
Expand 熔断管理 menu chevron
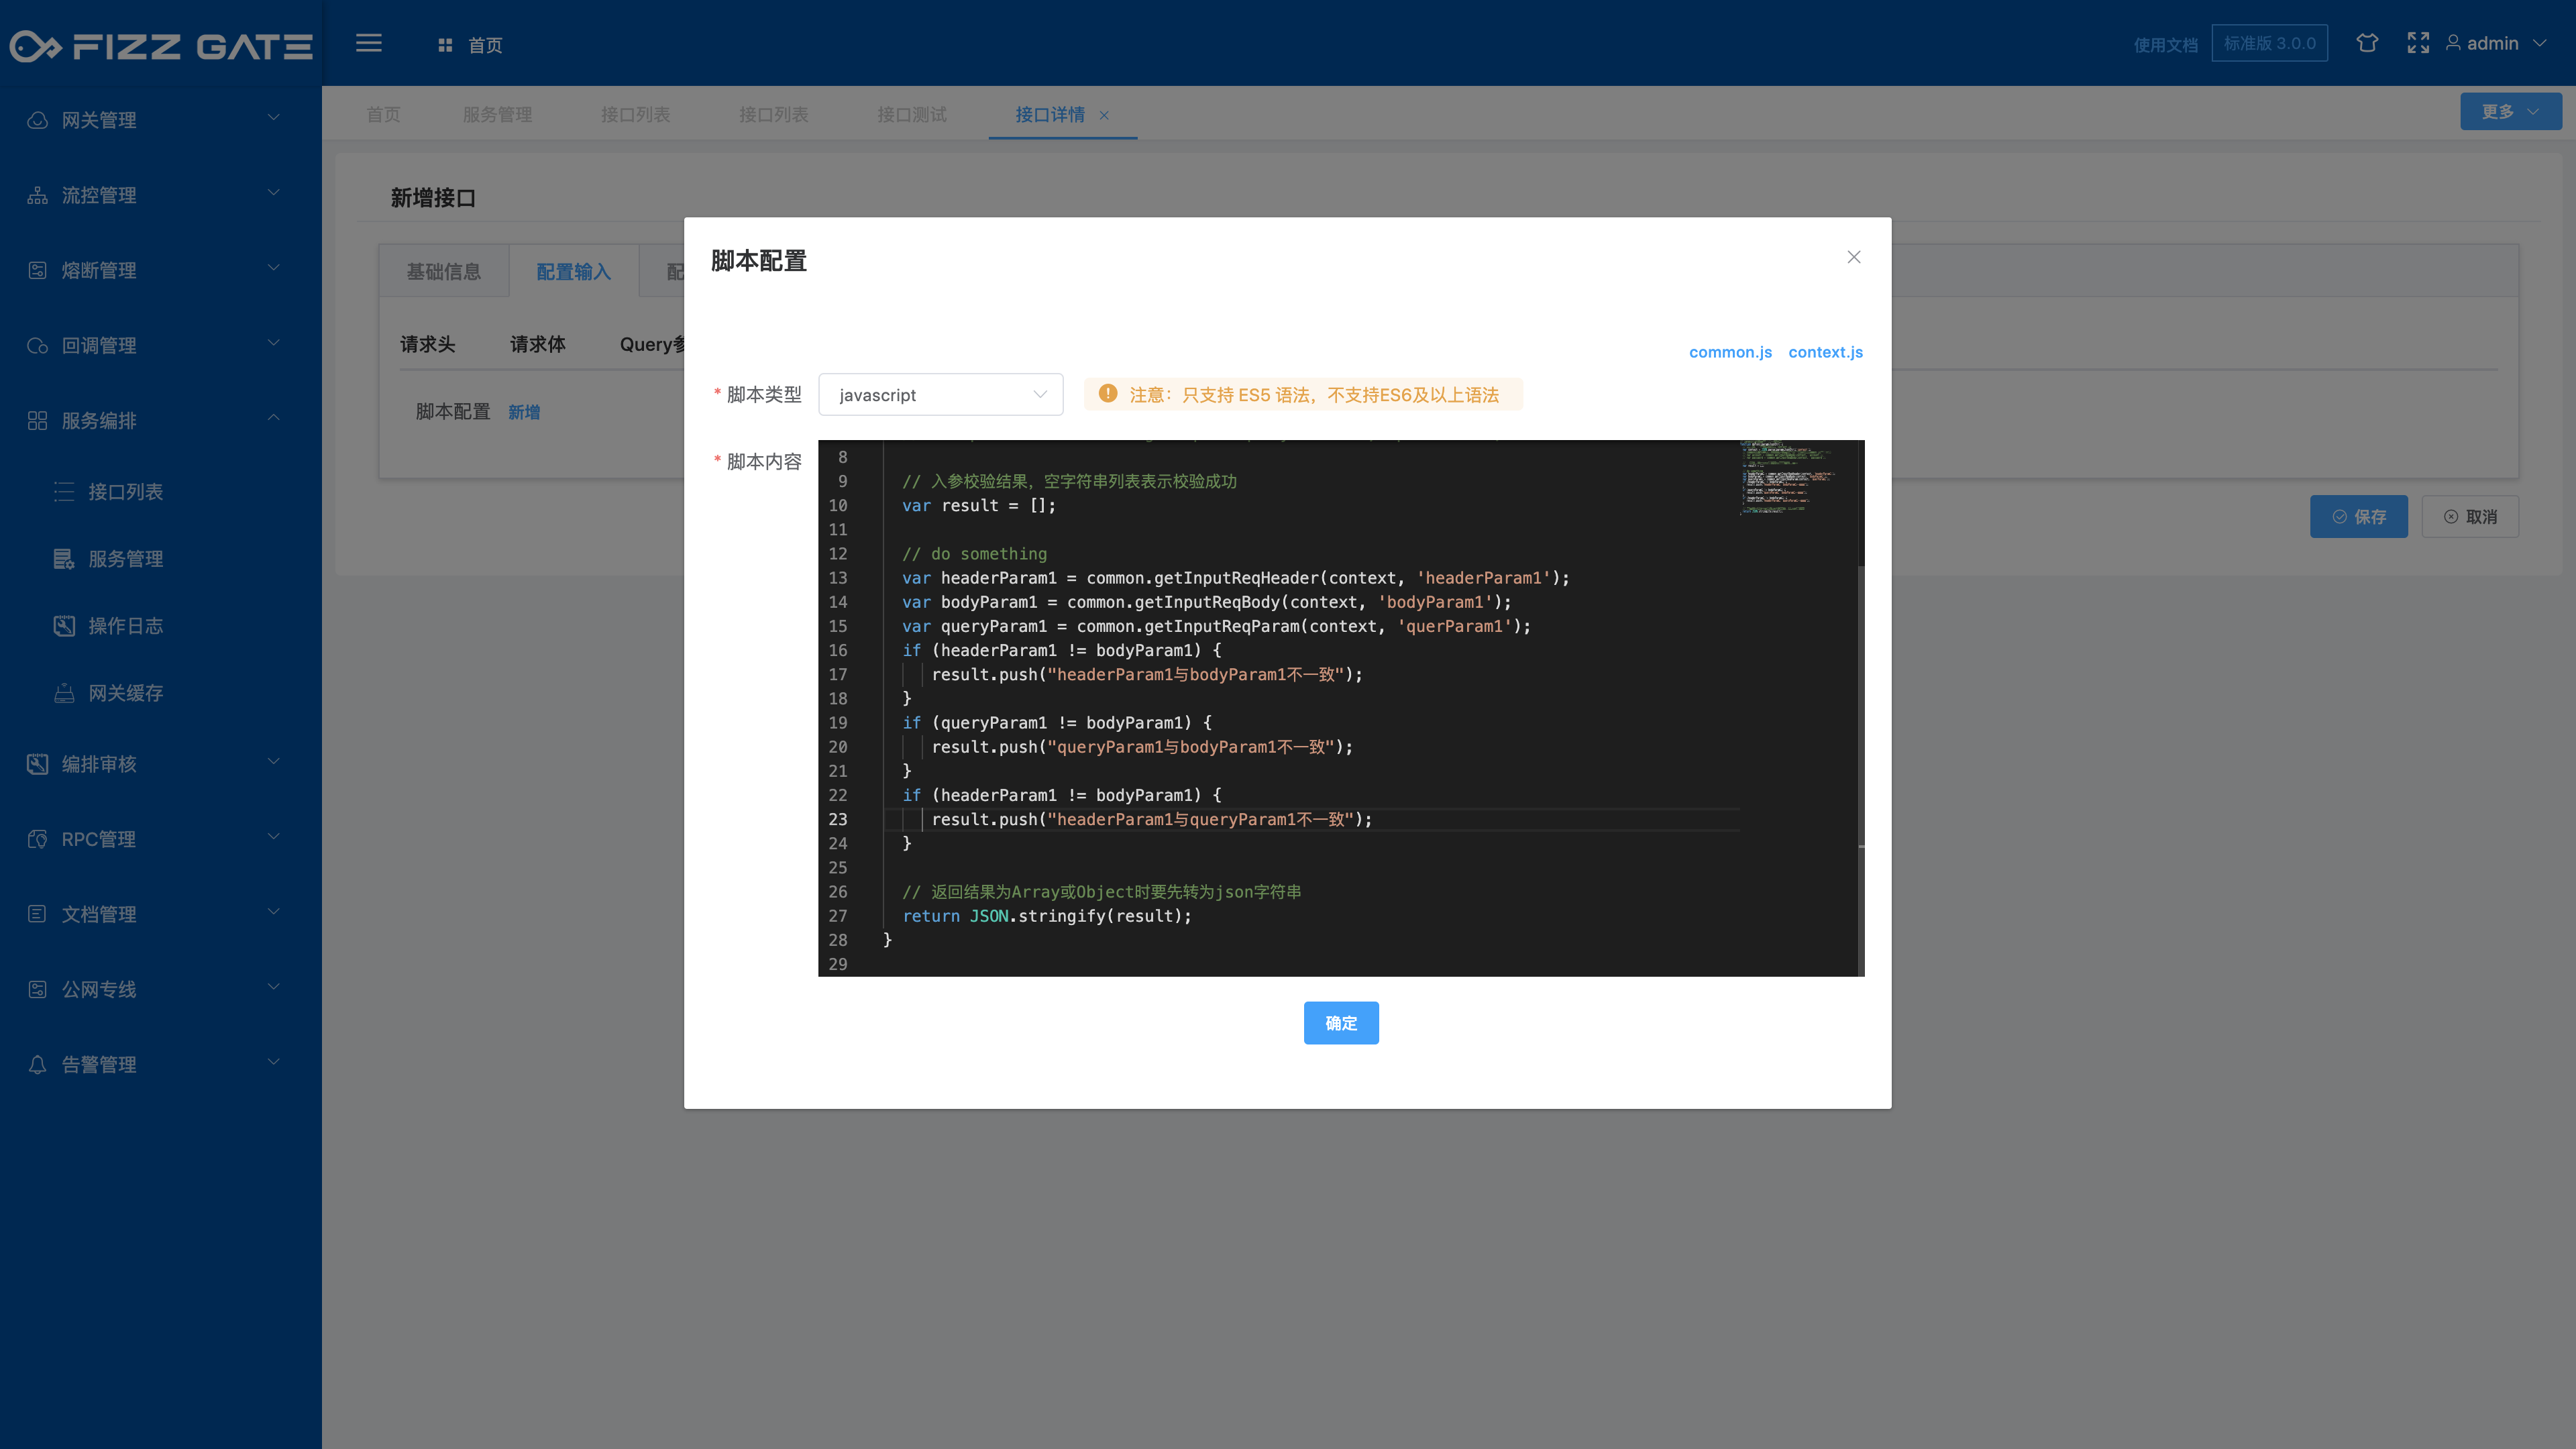274,268
